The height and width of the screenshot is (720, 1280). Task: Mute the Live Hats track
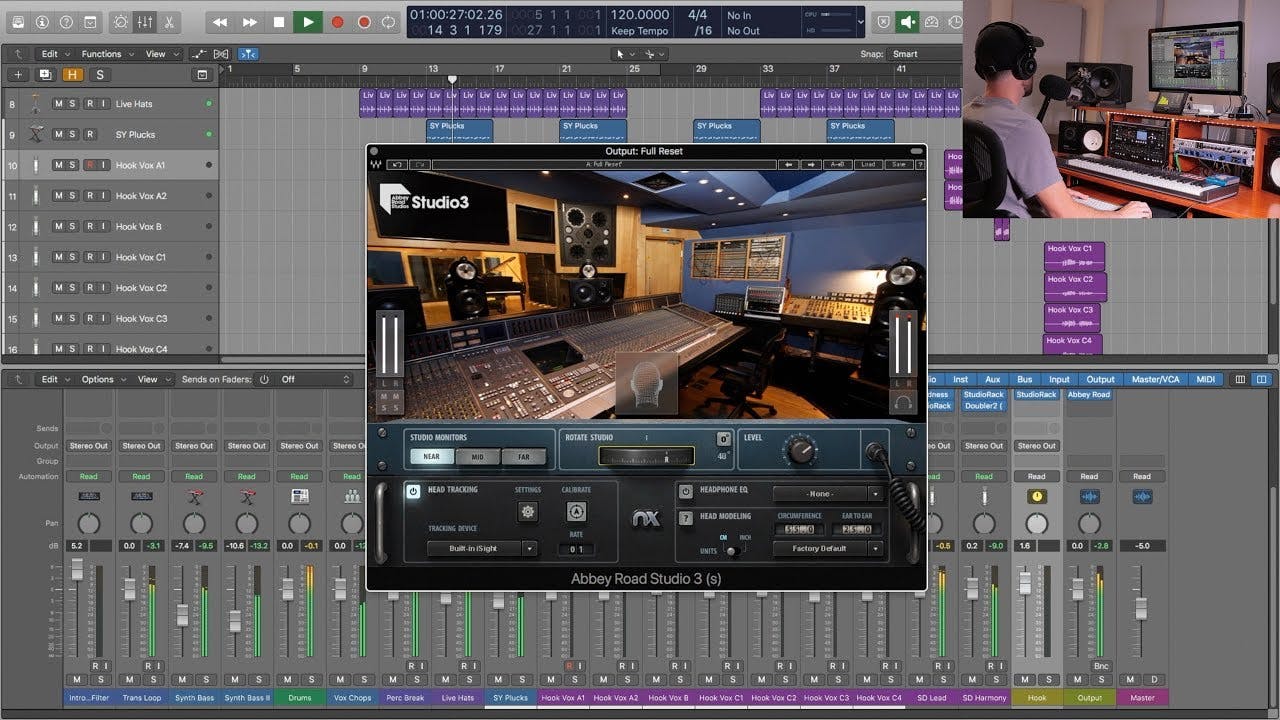coord(58,104)
